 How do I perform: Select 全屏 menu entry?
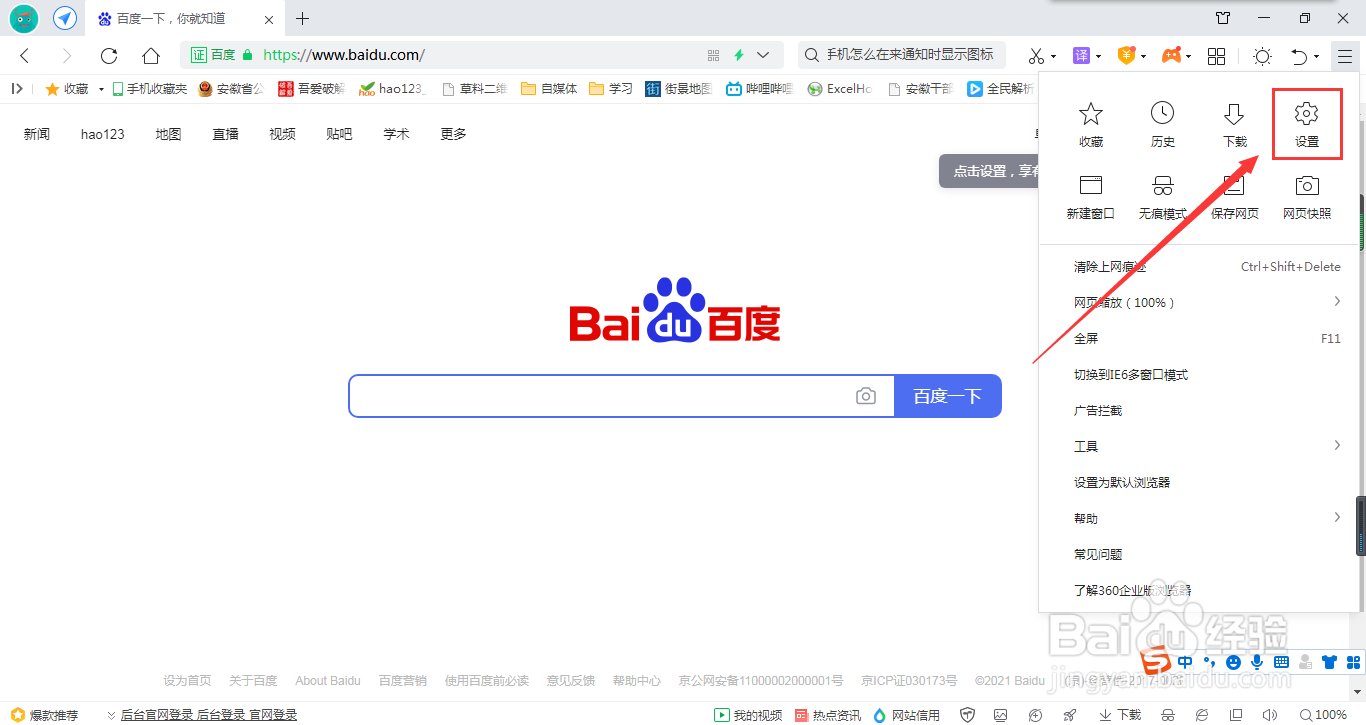(1200, 338)
